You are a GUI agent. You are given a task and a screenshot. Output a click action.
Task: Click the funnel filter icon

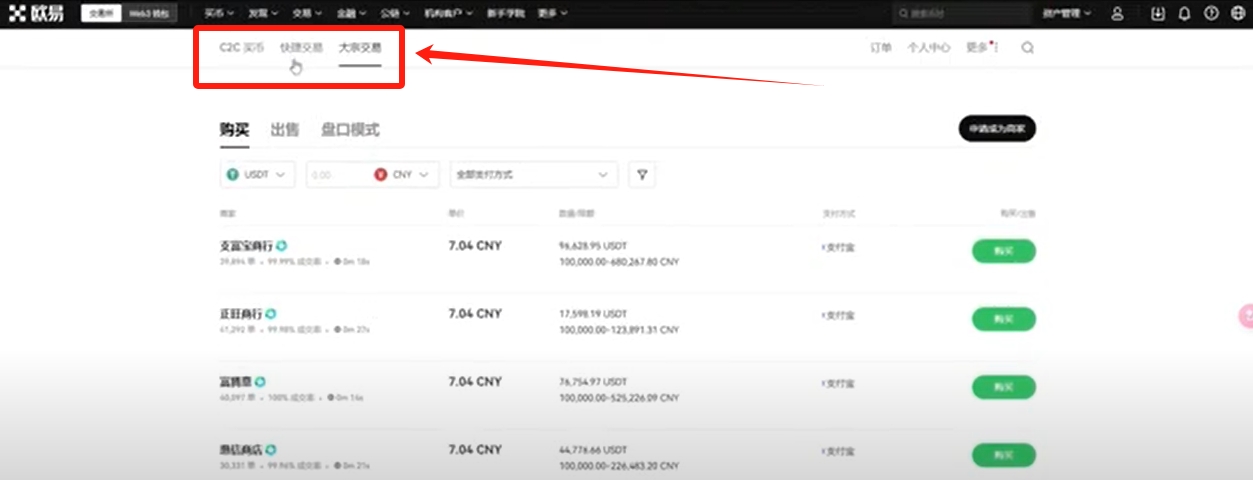[x=642, y=174]
